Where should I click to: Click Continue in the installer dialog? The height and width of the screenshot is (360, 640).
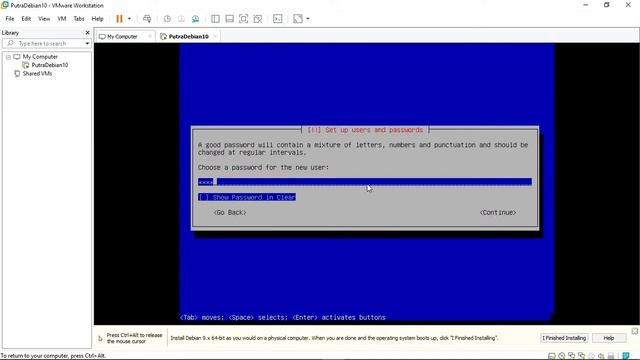[x=498, y=212]
